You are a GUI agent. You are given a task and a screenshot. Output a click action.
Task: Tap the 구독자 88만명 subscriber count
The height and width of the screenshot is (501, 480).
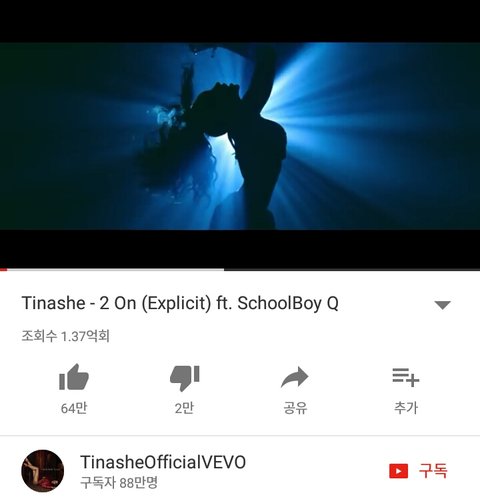pyautogui.click(x=119, y=482)
